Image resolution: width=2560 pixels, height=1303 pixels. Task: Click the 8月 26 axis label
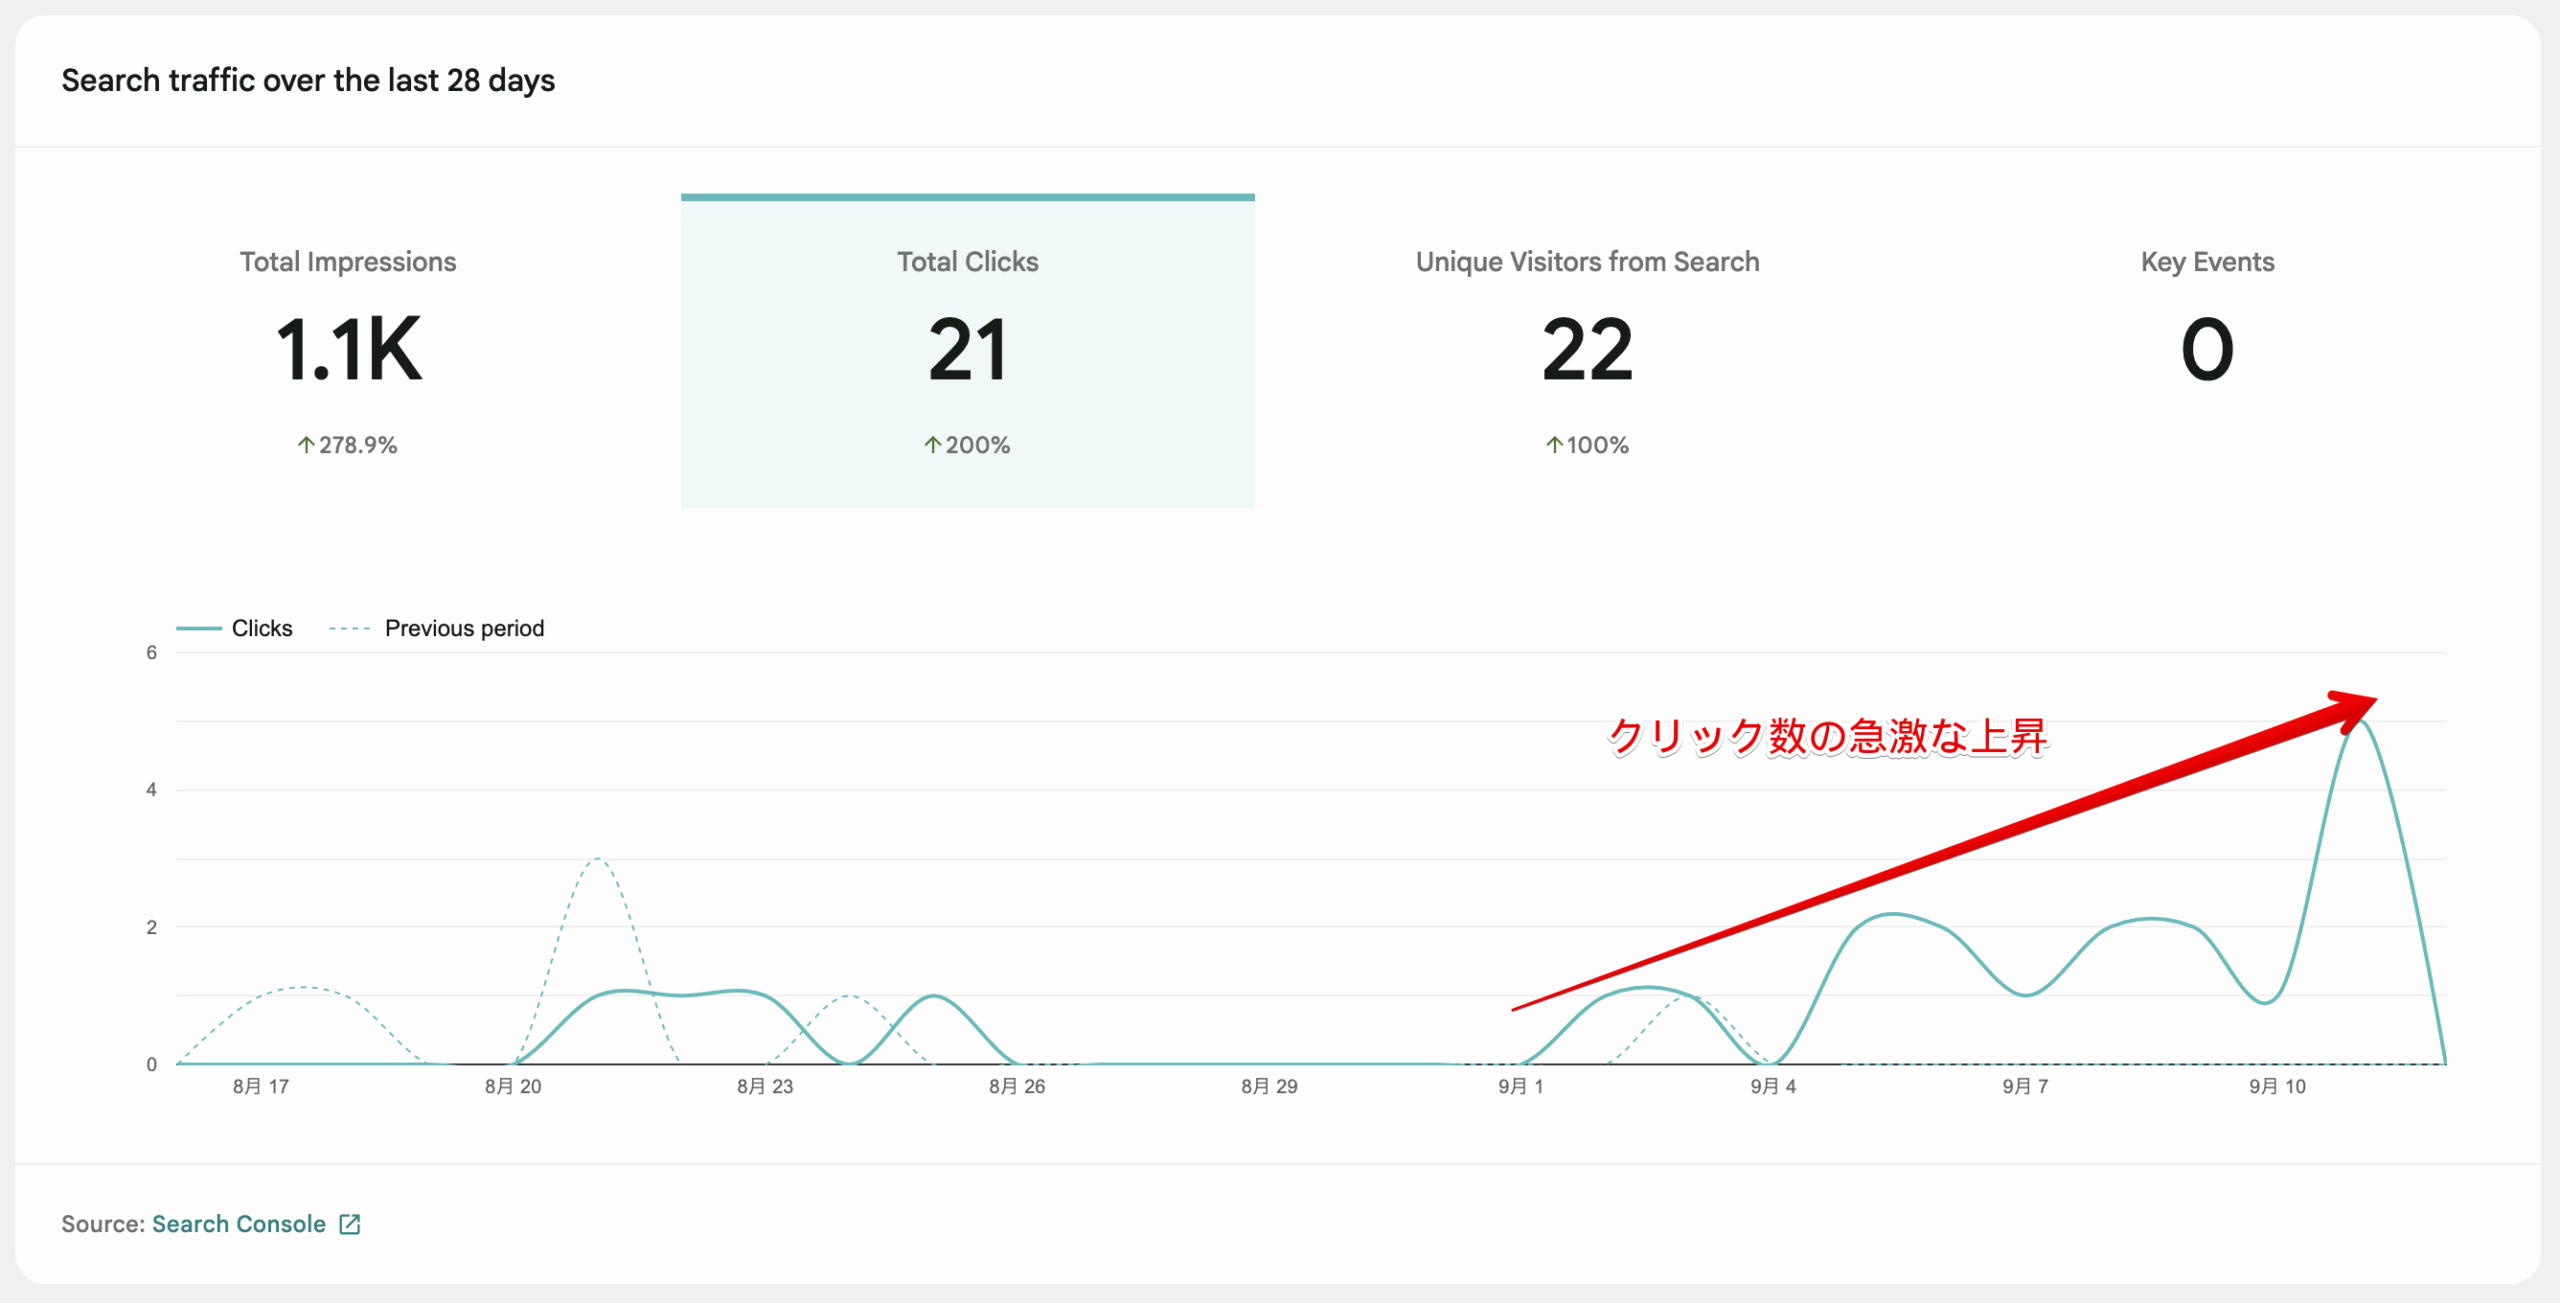point(1017,1086)
